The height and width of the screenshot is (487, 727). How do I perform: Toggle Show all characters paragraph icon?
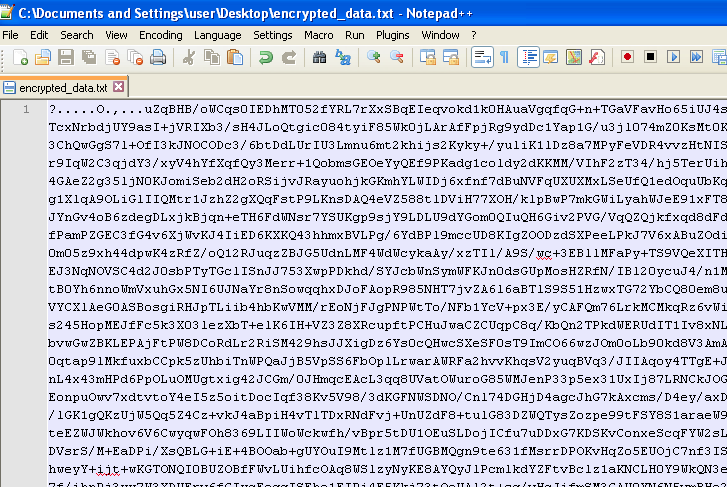pos(504,58)
